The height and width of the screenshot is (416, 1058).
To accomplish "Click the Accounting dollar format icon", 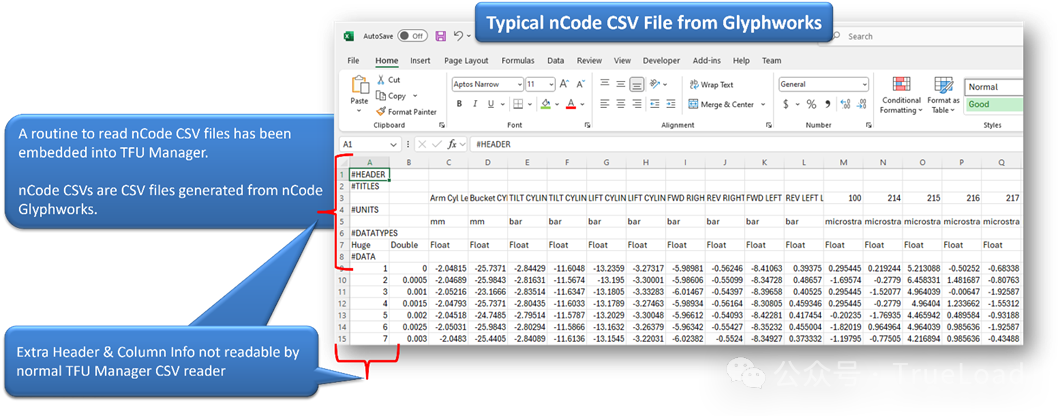I will click(786, 105).
